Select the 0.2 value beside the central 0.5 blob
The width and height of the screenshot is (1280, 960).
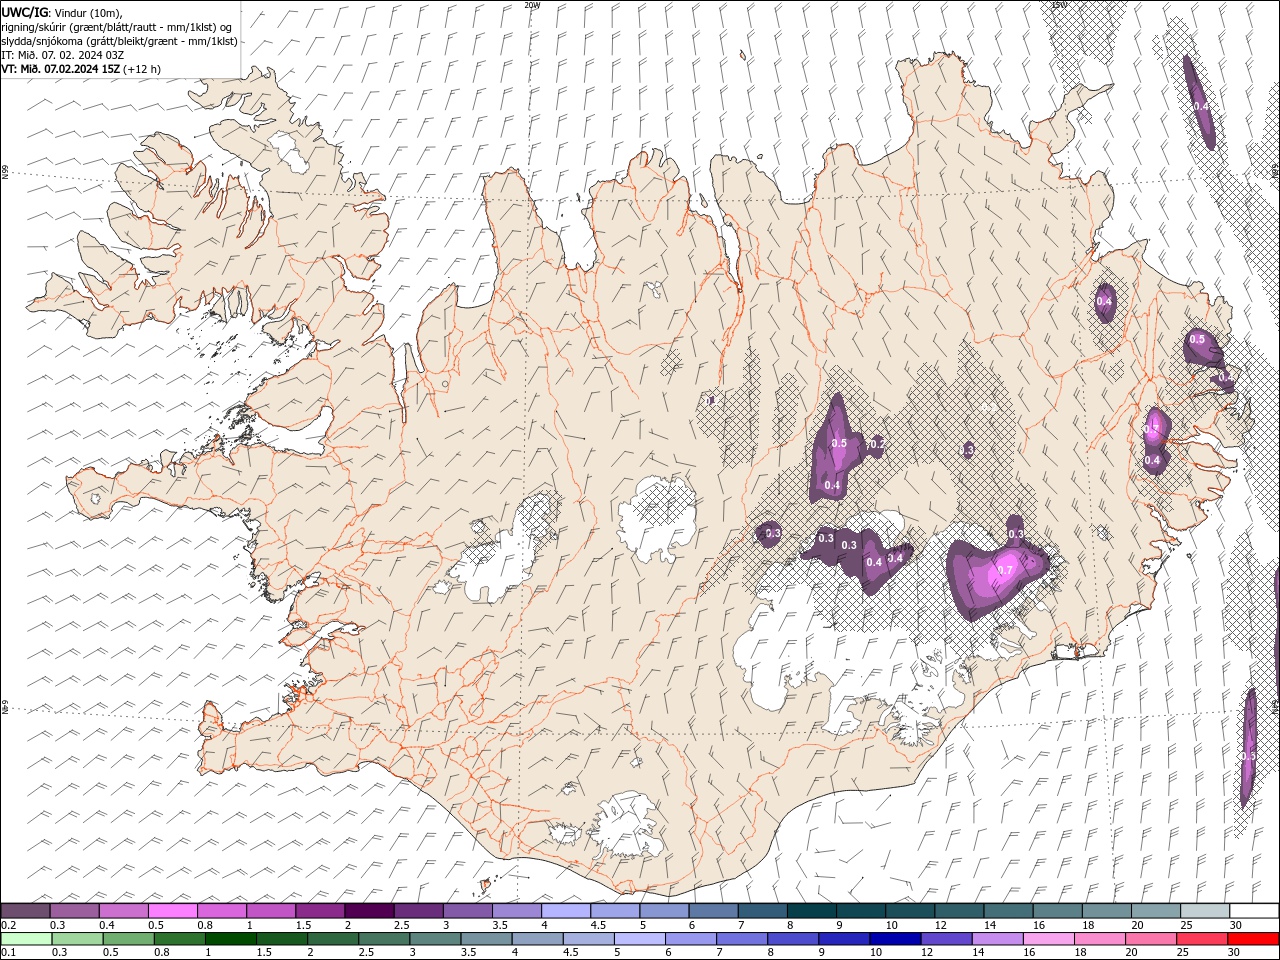[877, 444]
